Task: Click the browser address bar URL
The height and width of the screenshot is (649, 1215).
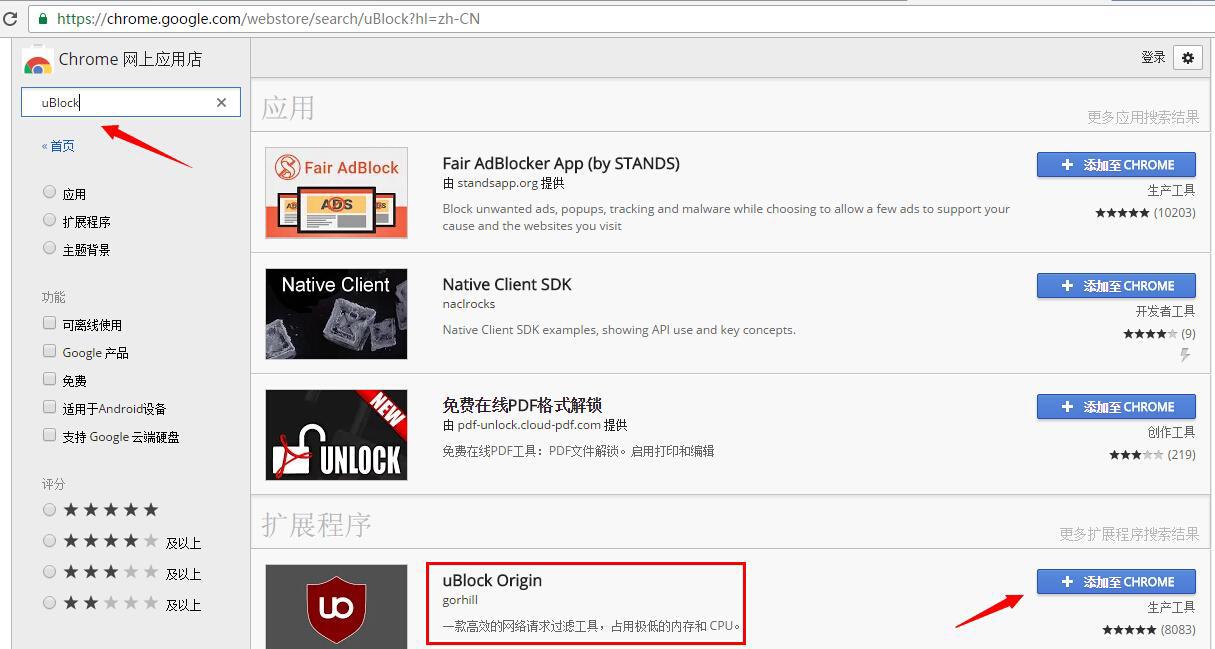Action: (268, 18)
